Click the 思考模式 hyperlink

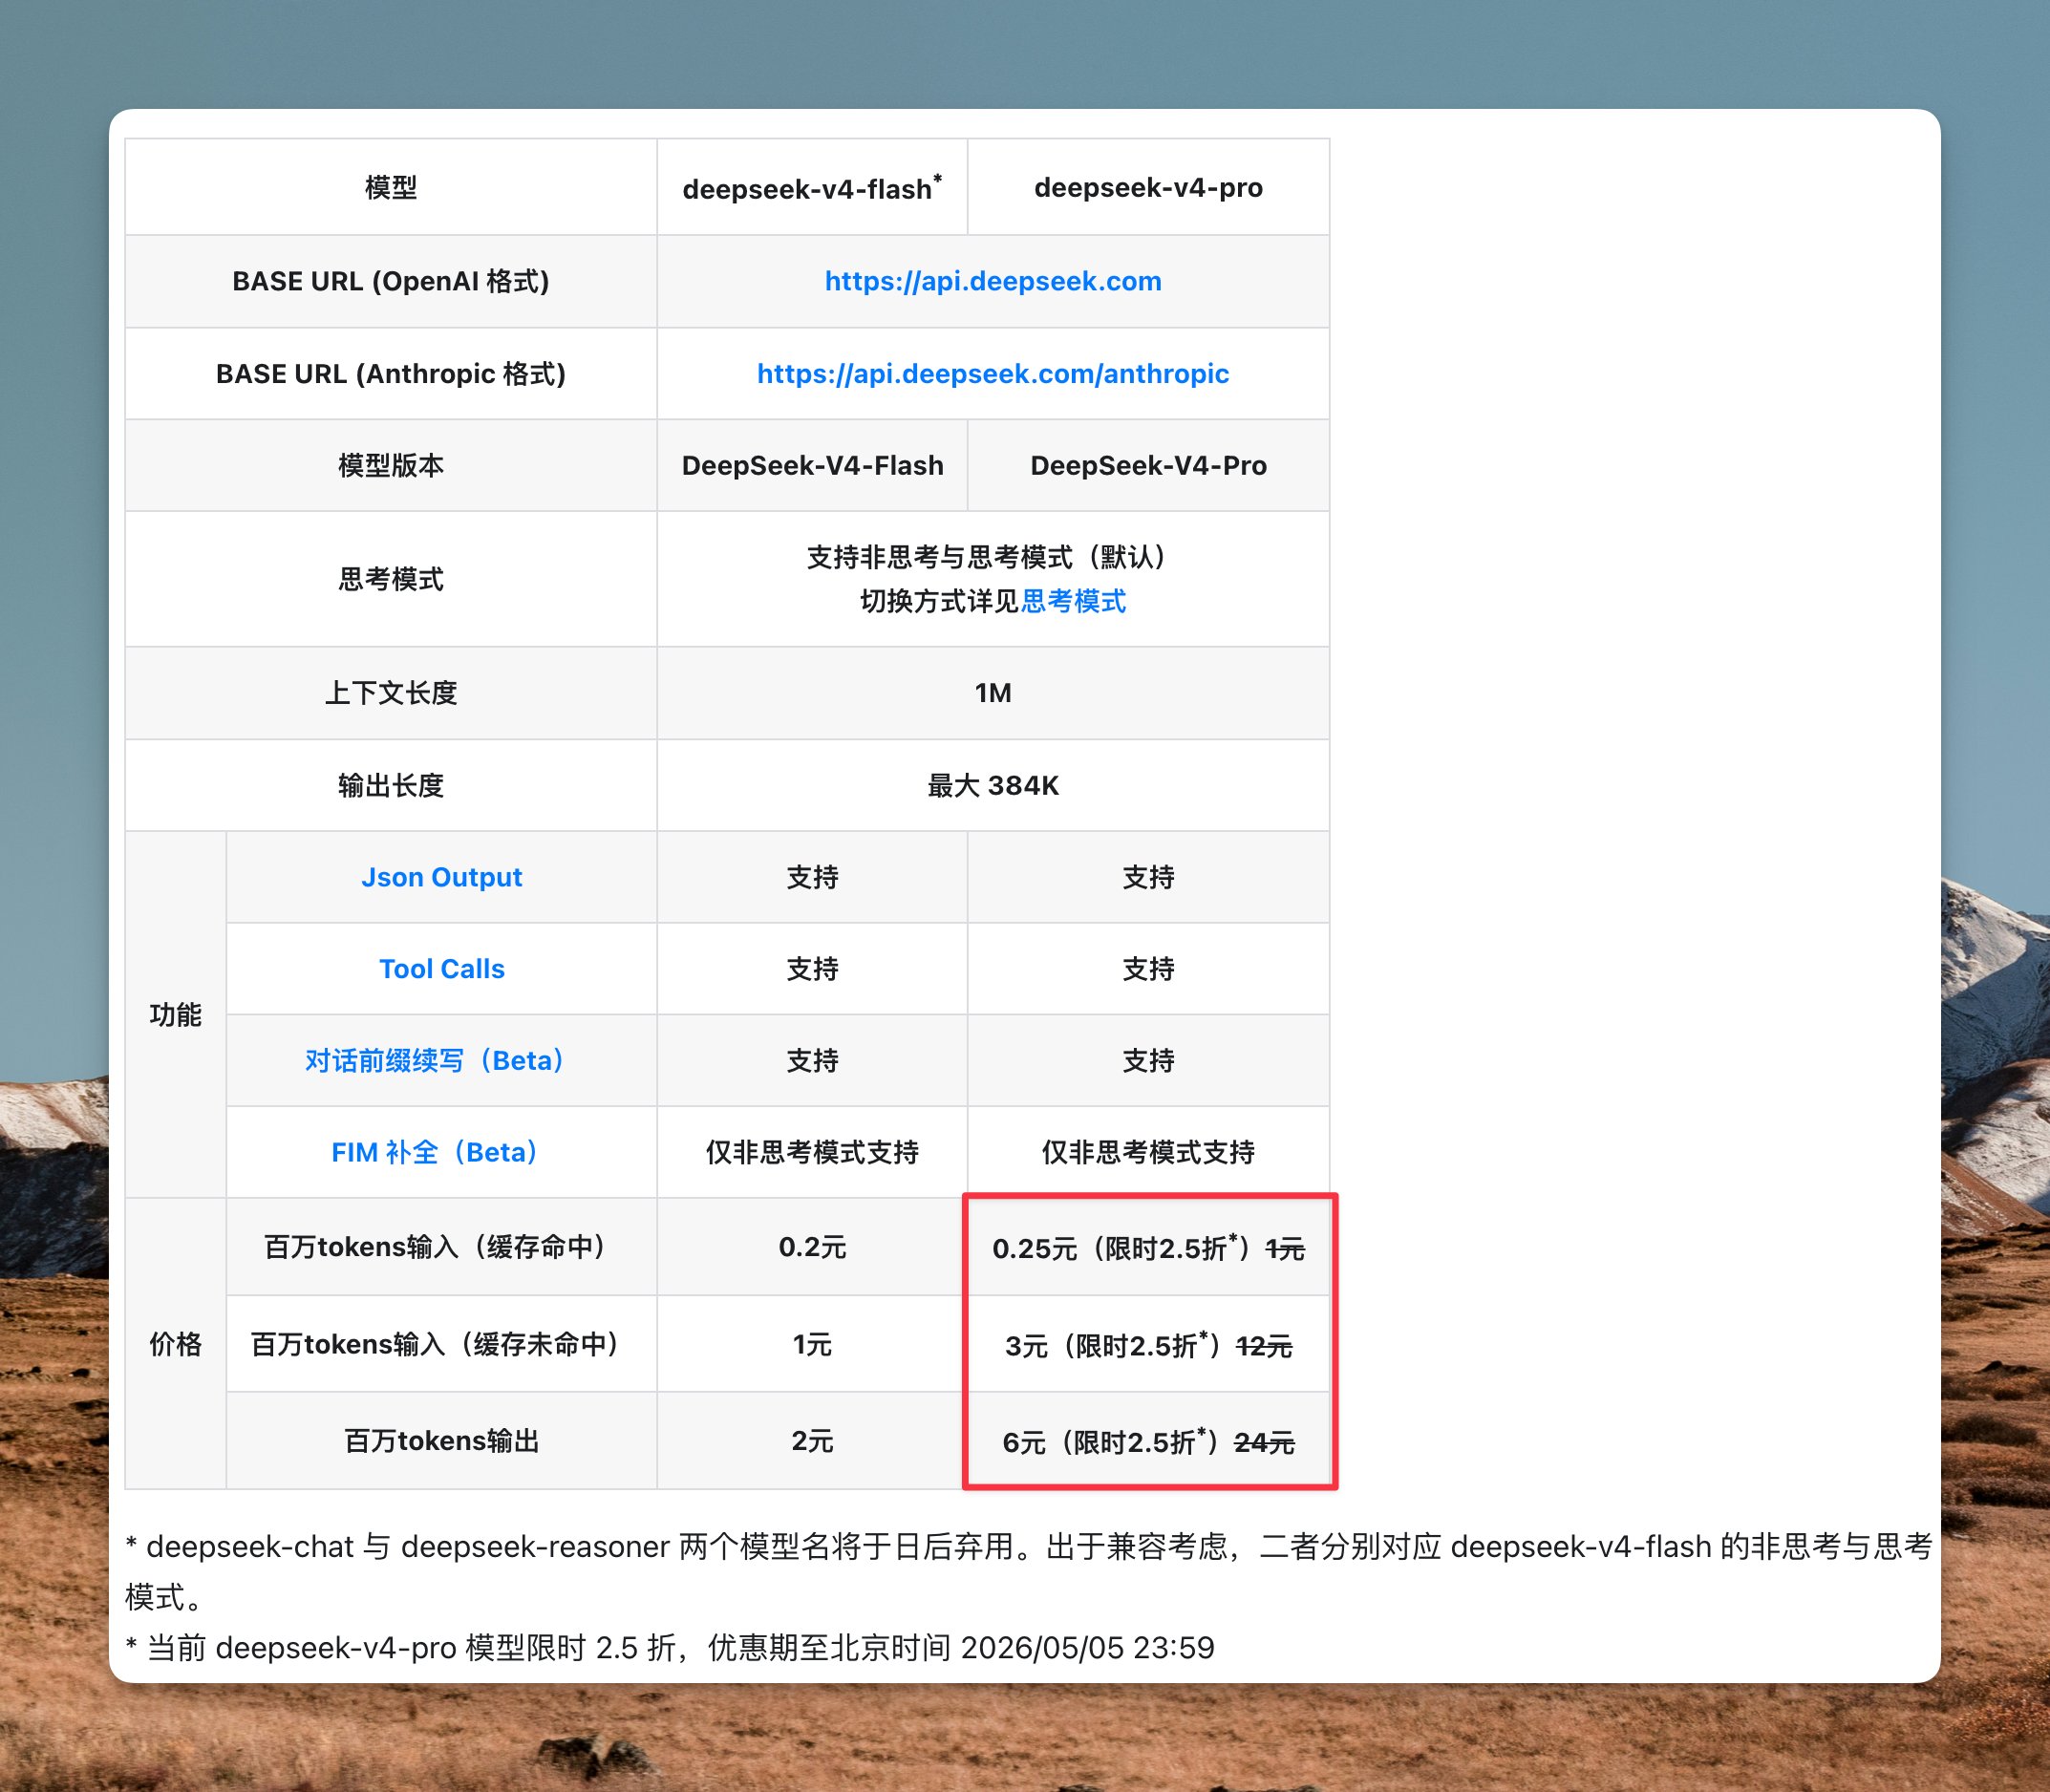click(x=1073, y=601)
